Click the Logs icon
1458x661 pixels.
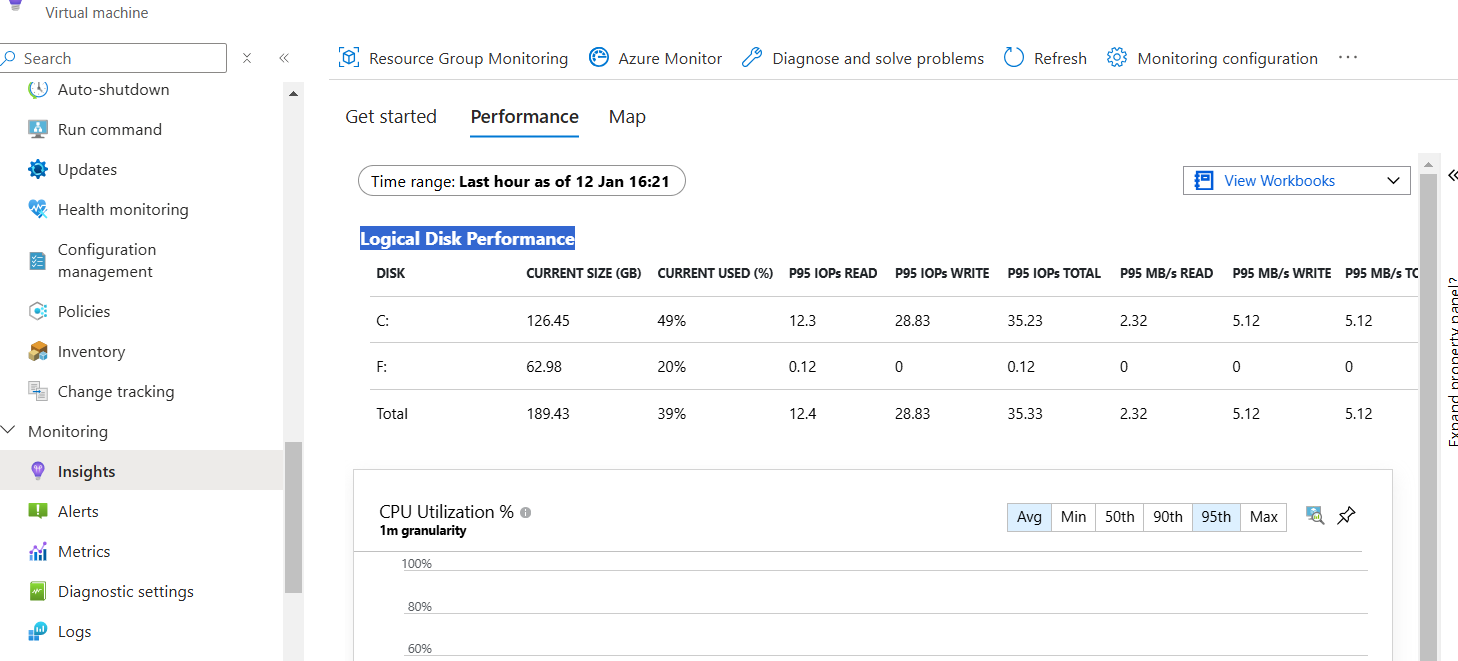click(38, 631)
